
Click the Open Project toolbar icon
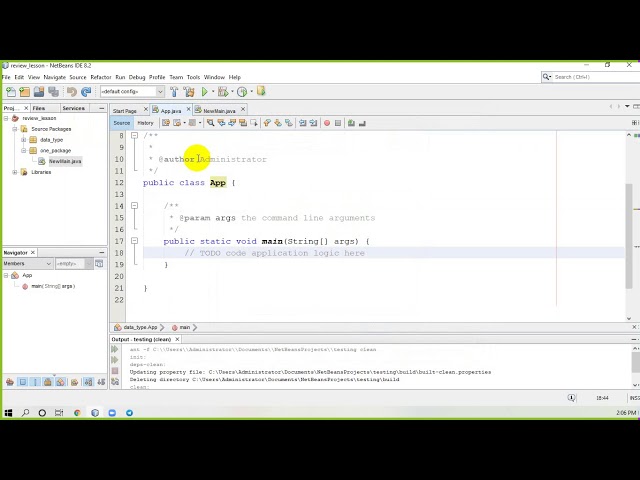(x=39, y=92)
